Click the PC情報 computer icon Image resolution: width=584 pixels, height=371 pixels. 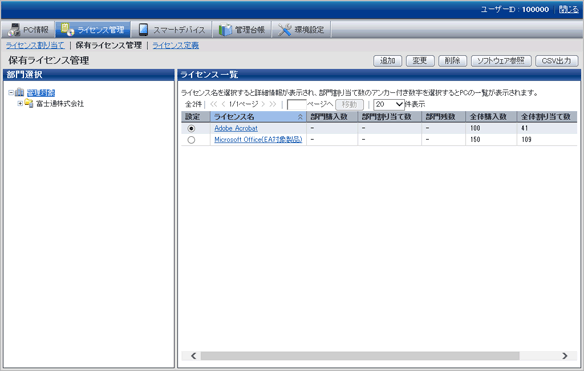pyautogui.click(x=14, y=30)
